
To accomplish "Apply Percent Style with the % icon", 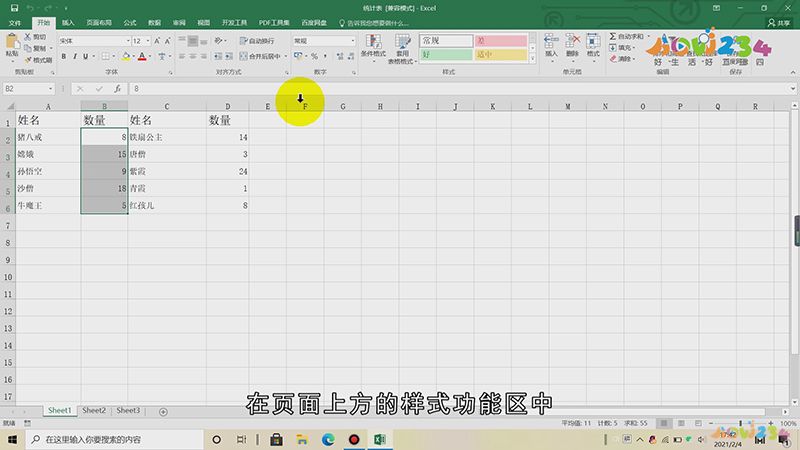I will pyautogui.click(x=314, y=56).
